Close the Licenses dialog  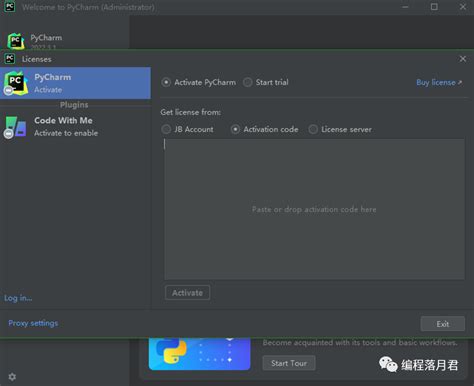coord(463,59)
